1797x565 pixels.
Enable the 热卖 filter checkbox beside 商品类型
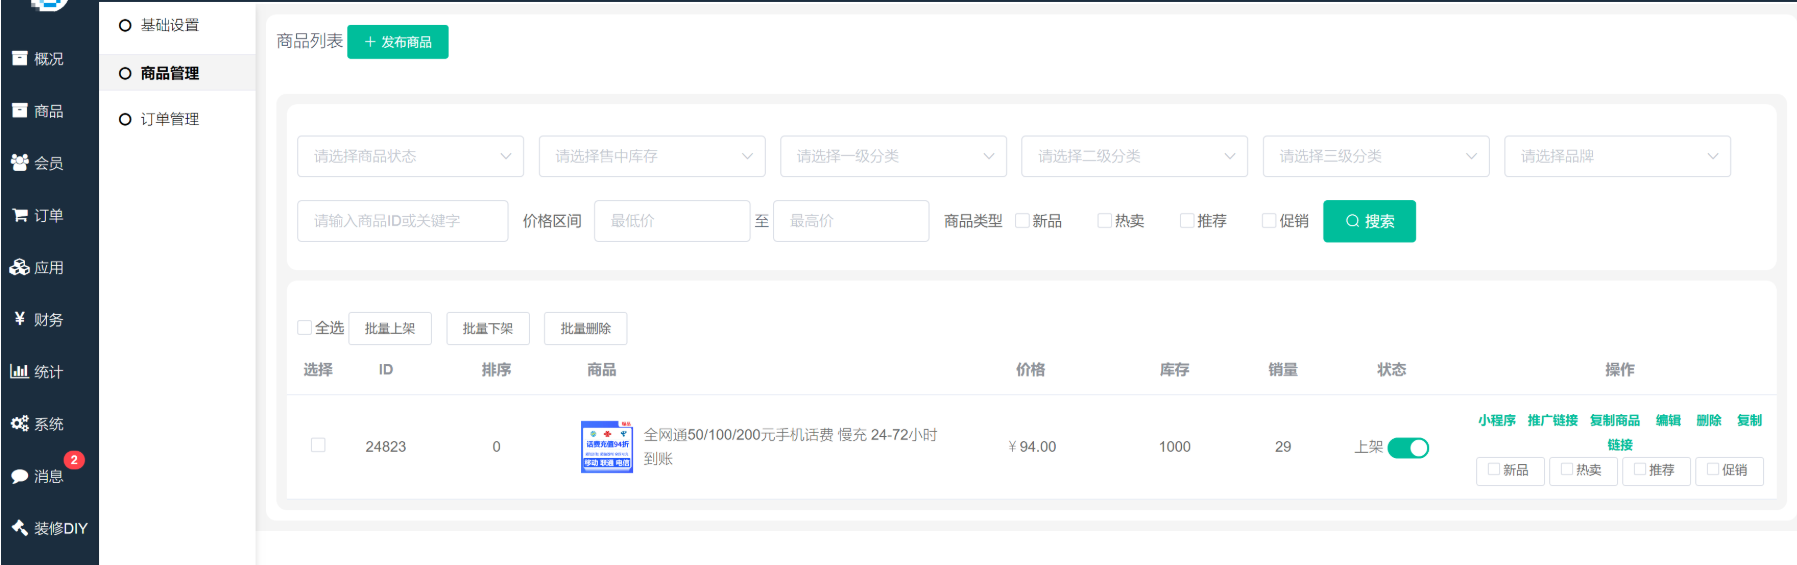[x=1104, y=221]
